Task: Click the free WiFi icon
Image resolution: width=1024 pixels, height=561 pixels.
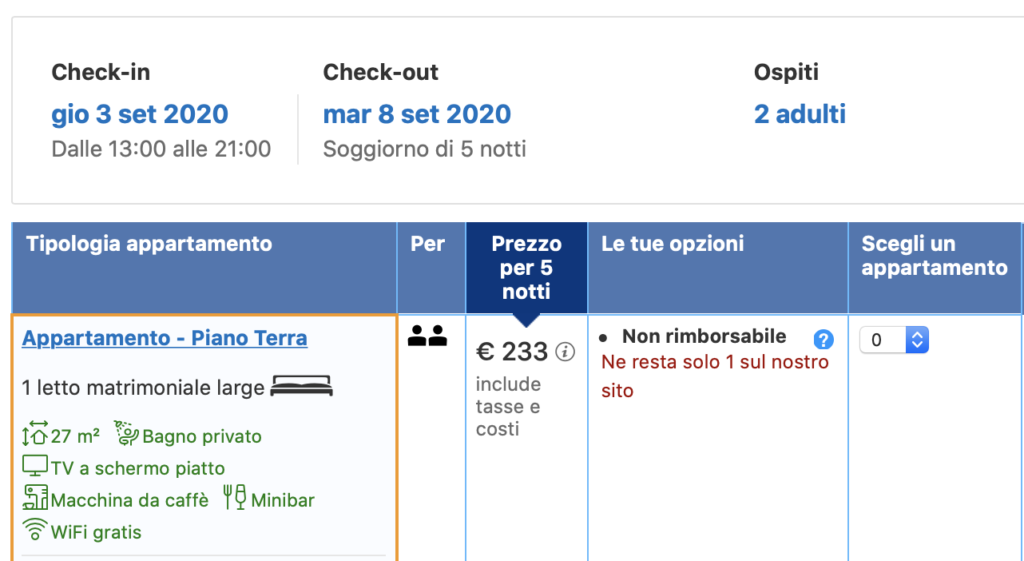Action: pos(35,530)
